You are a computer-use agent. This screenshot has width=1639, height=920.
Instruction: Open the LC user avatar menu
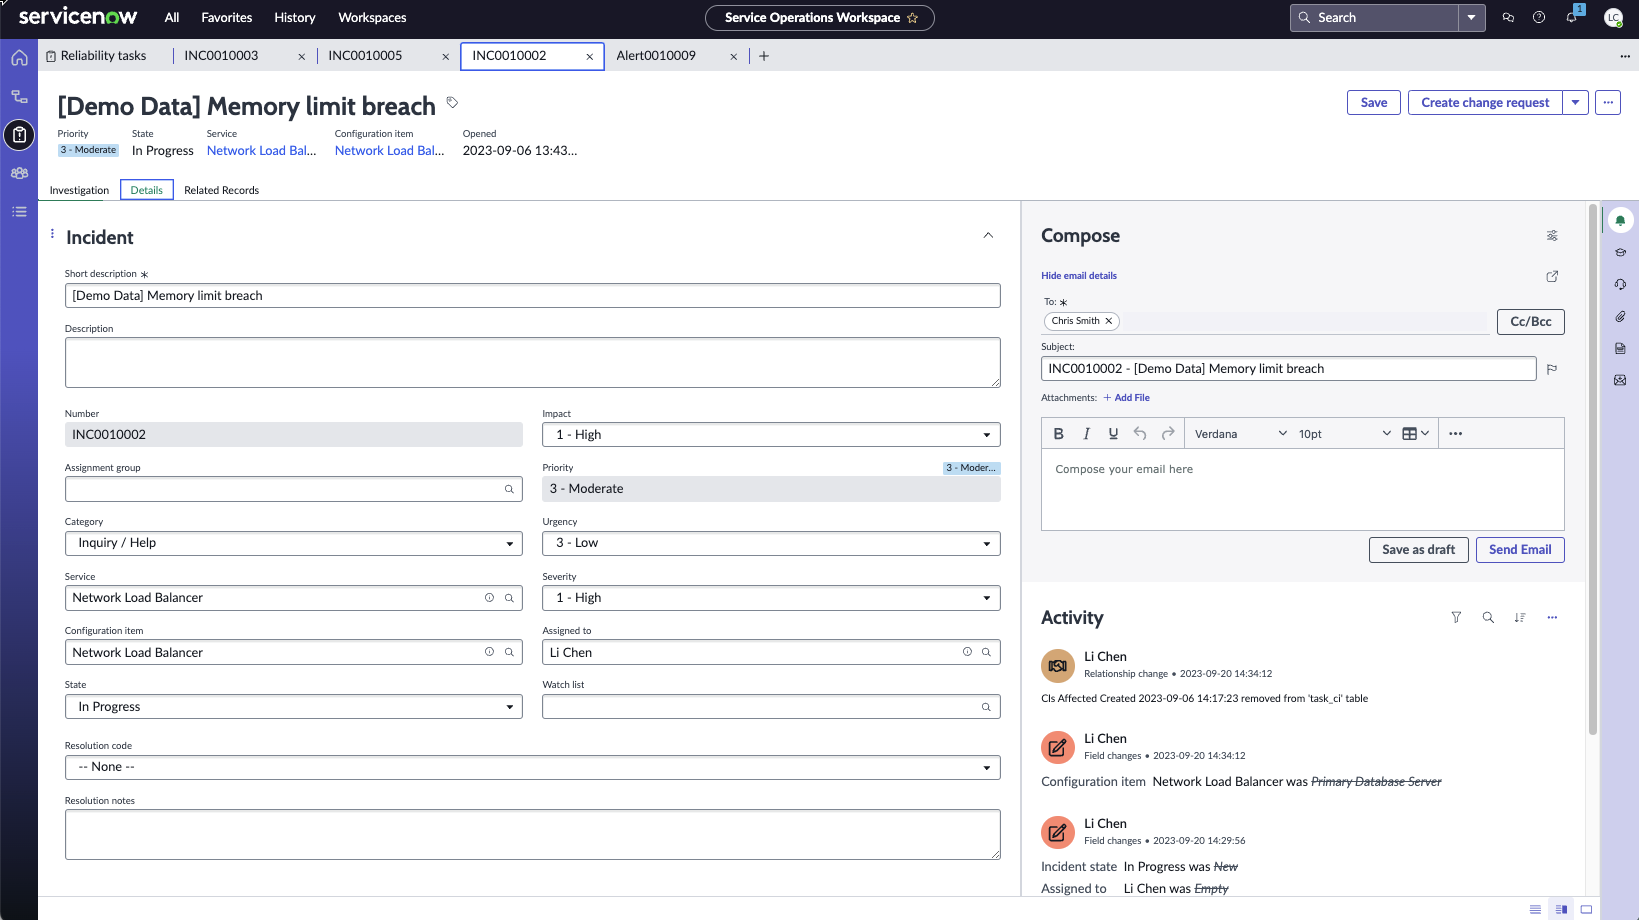point(1613,18)
